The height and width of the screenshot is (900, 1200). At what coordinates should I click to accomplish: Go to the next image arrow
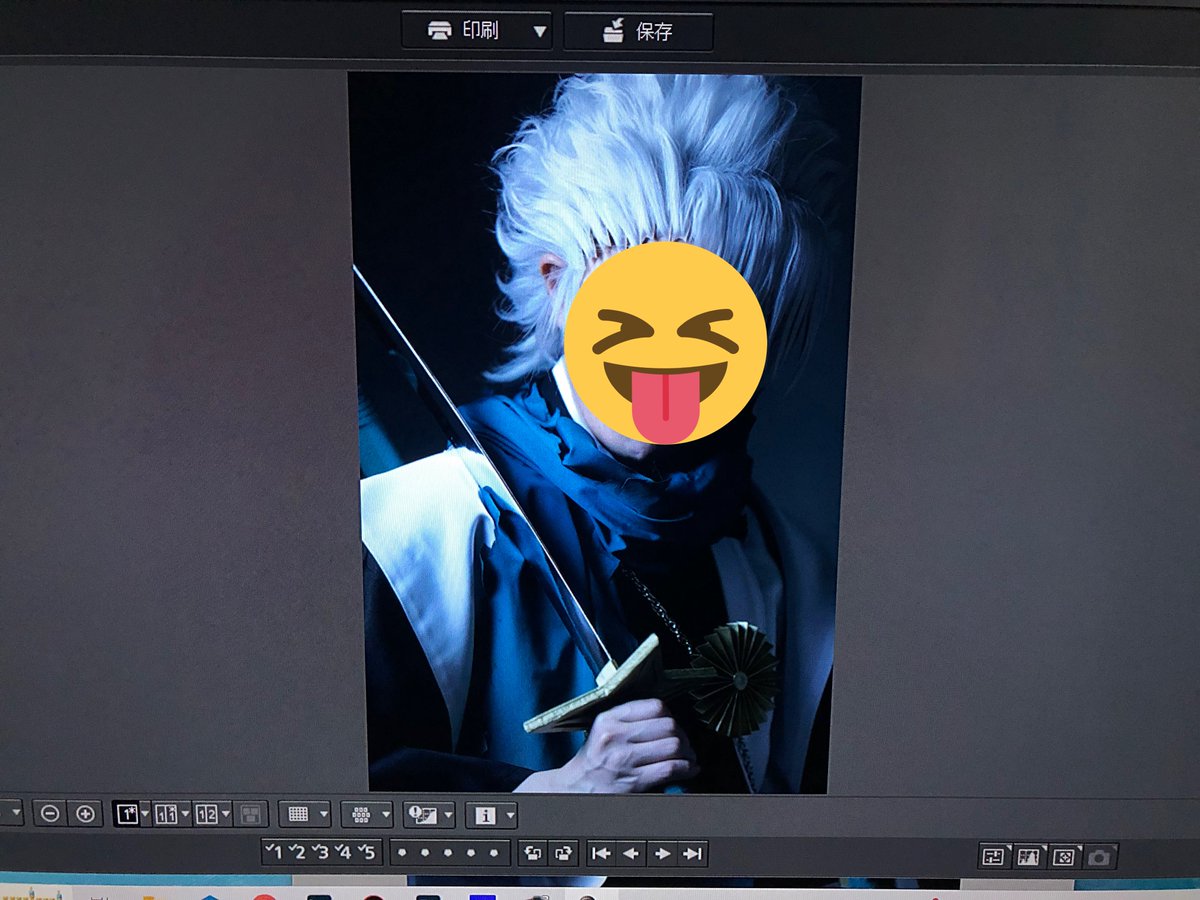(662, 853)
